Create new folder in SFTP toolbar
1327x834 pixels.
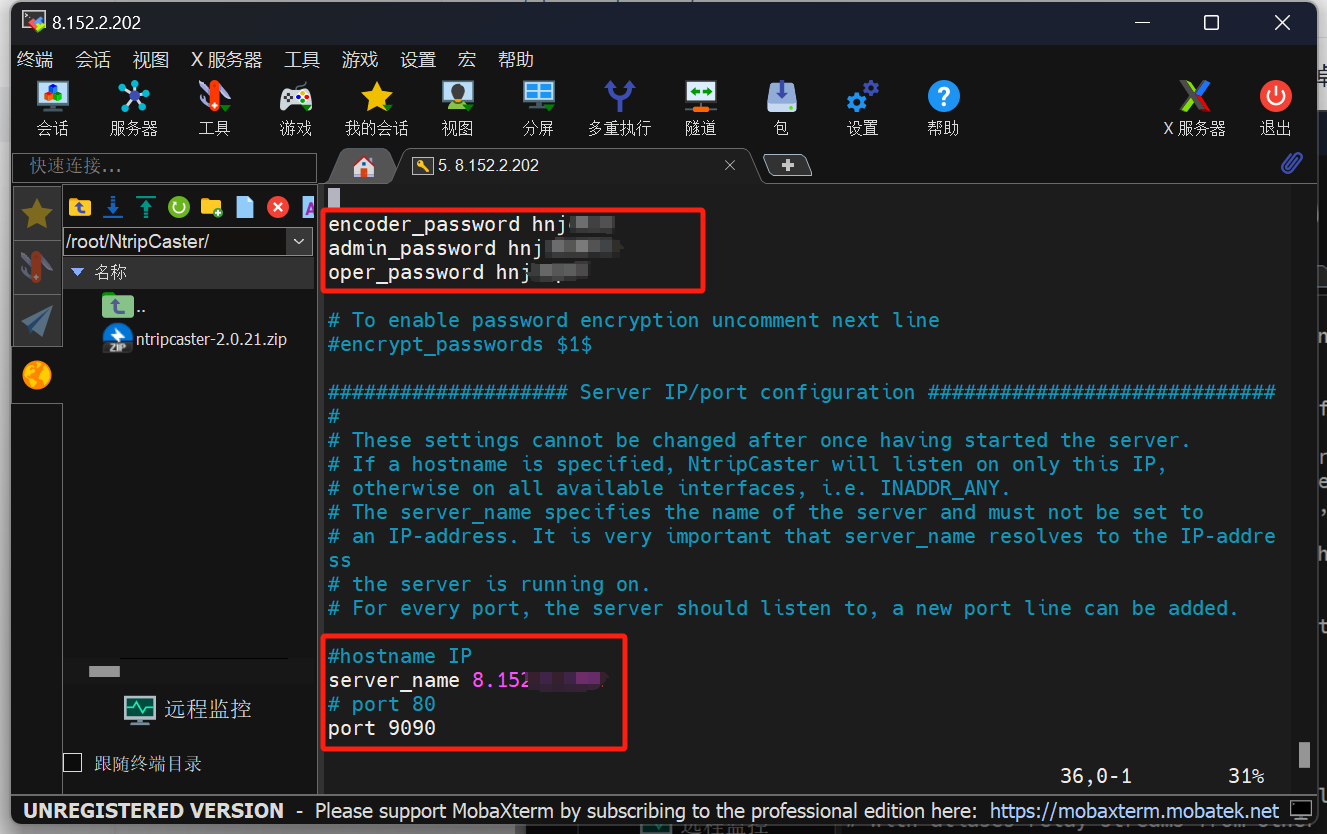212,207
